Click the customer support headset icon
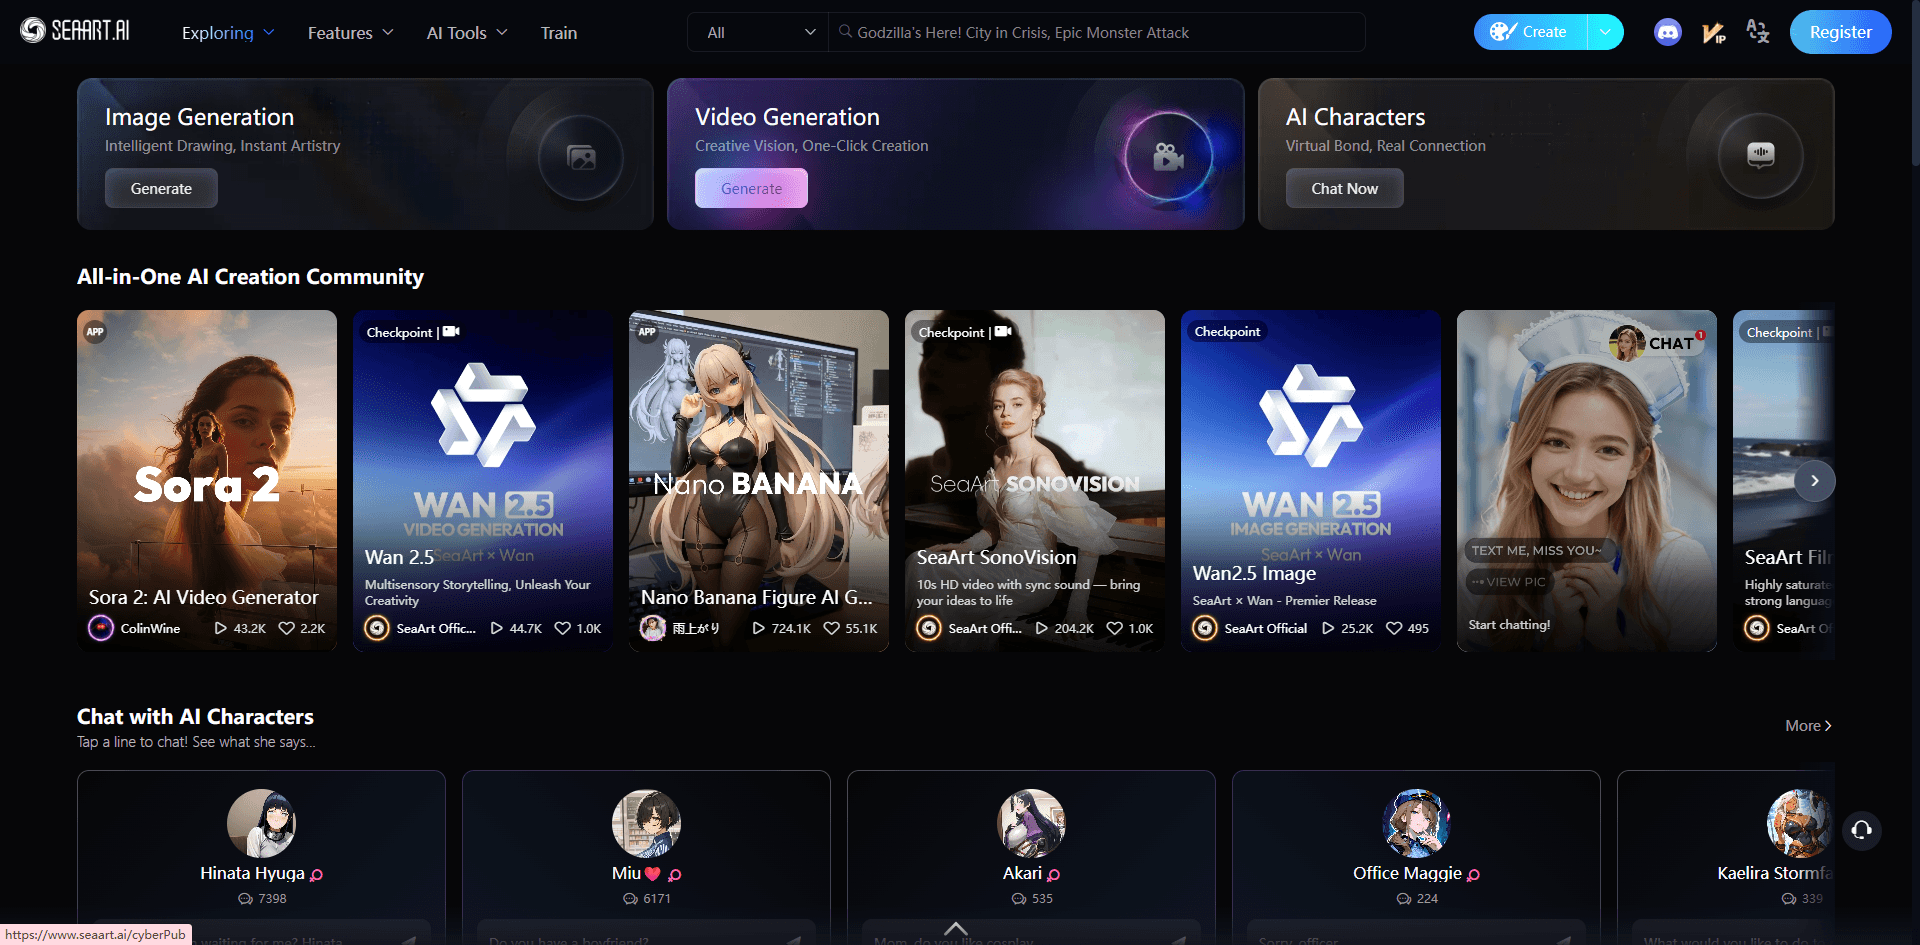This screenshot has height=945, width=1920. click(x=1861, y=830)
